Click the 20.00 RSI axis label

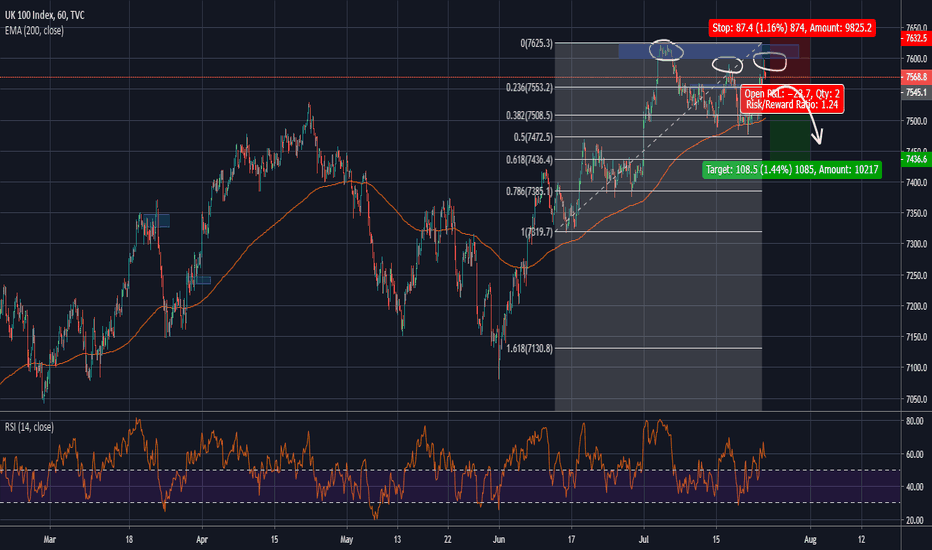point(915,520)
